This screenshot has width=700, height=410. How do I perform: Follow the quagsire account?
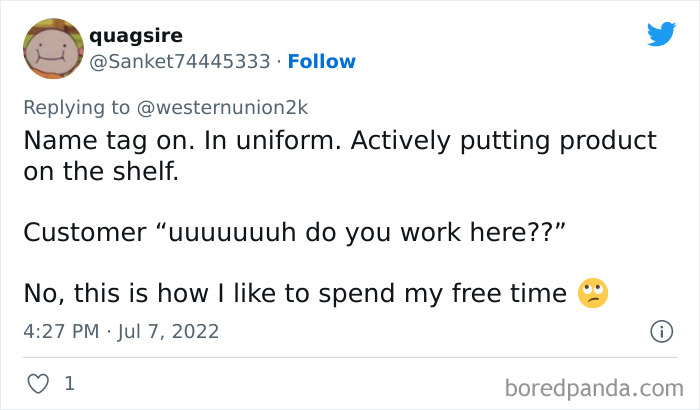click(321, 61)
